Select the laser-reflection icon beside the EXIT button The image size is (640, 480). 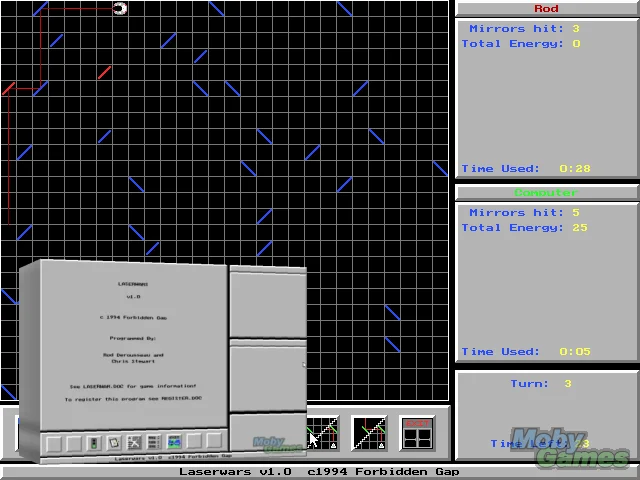369,434
